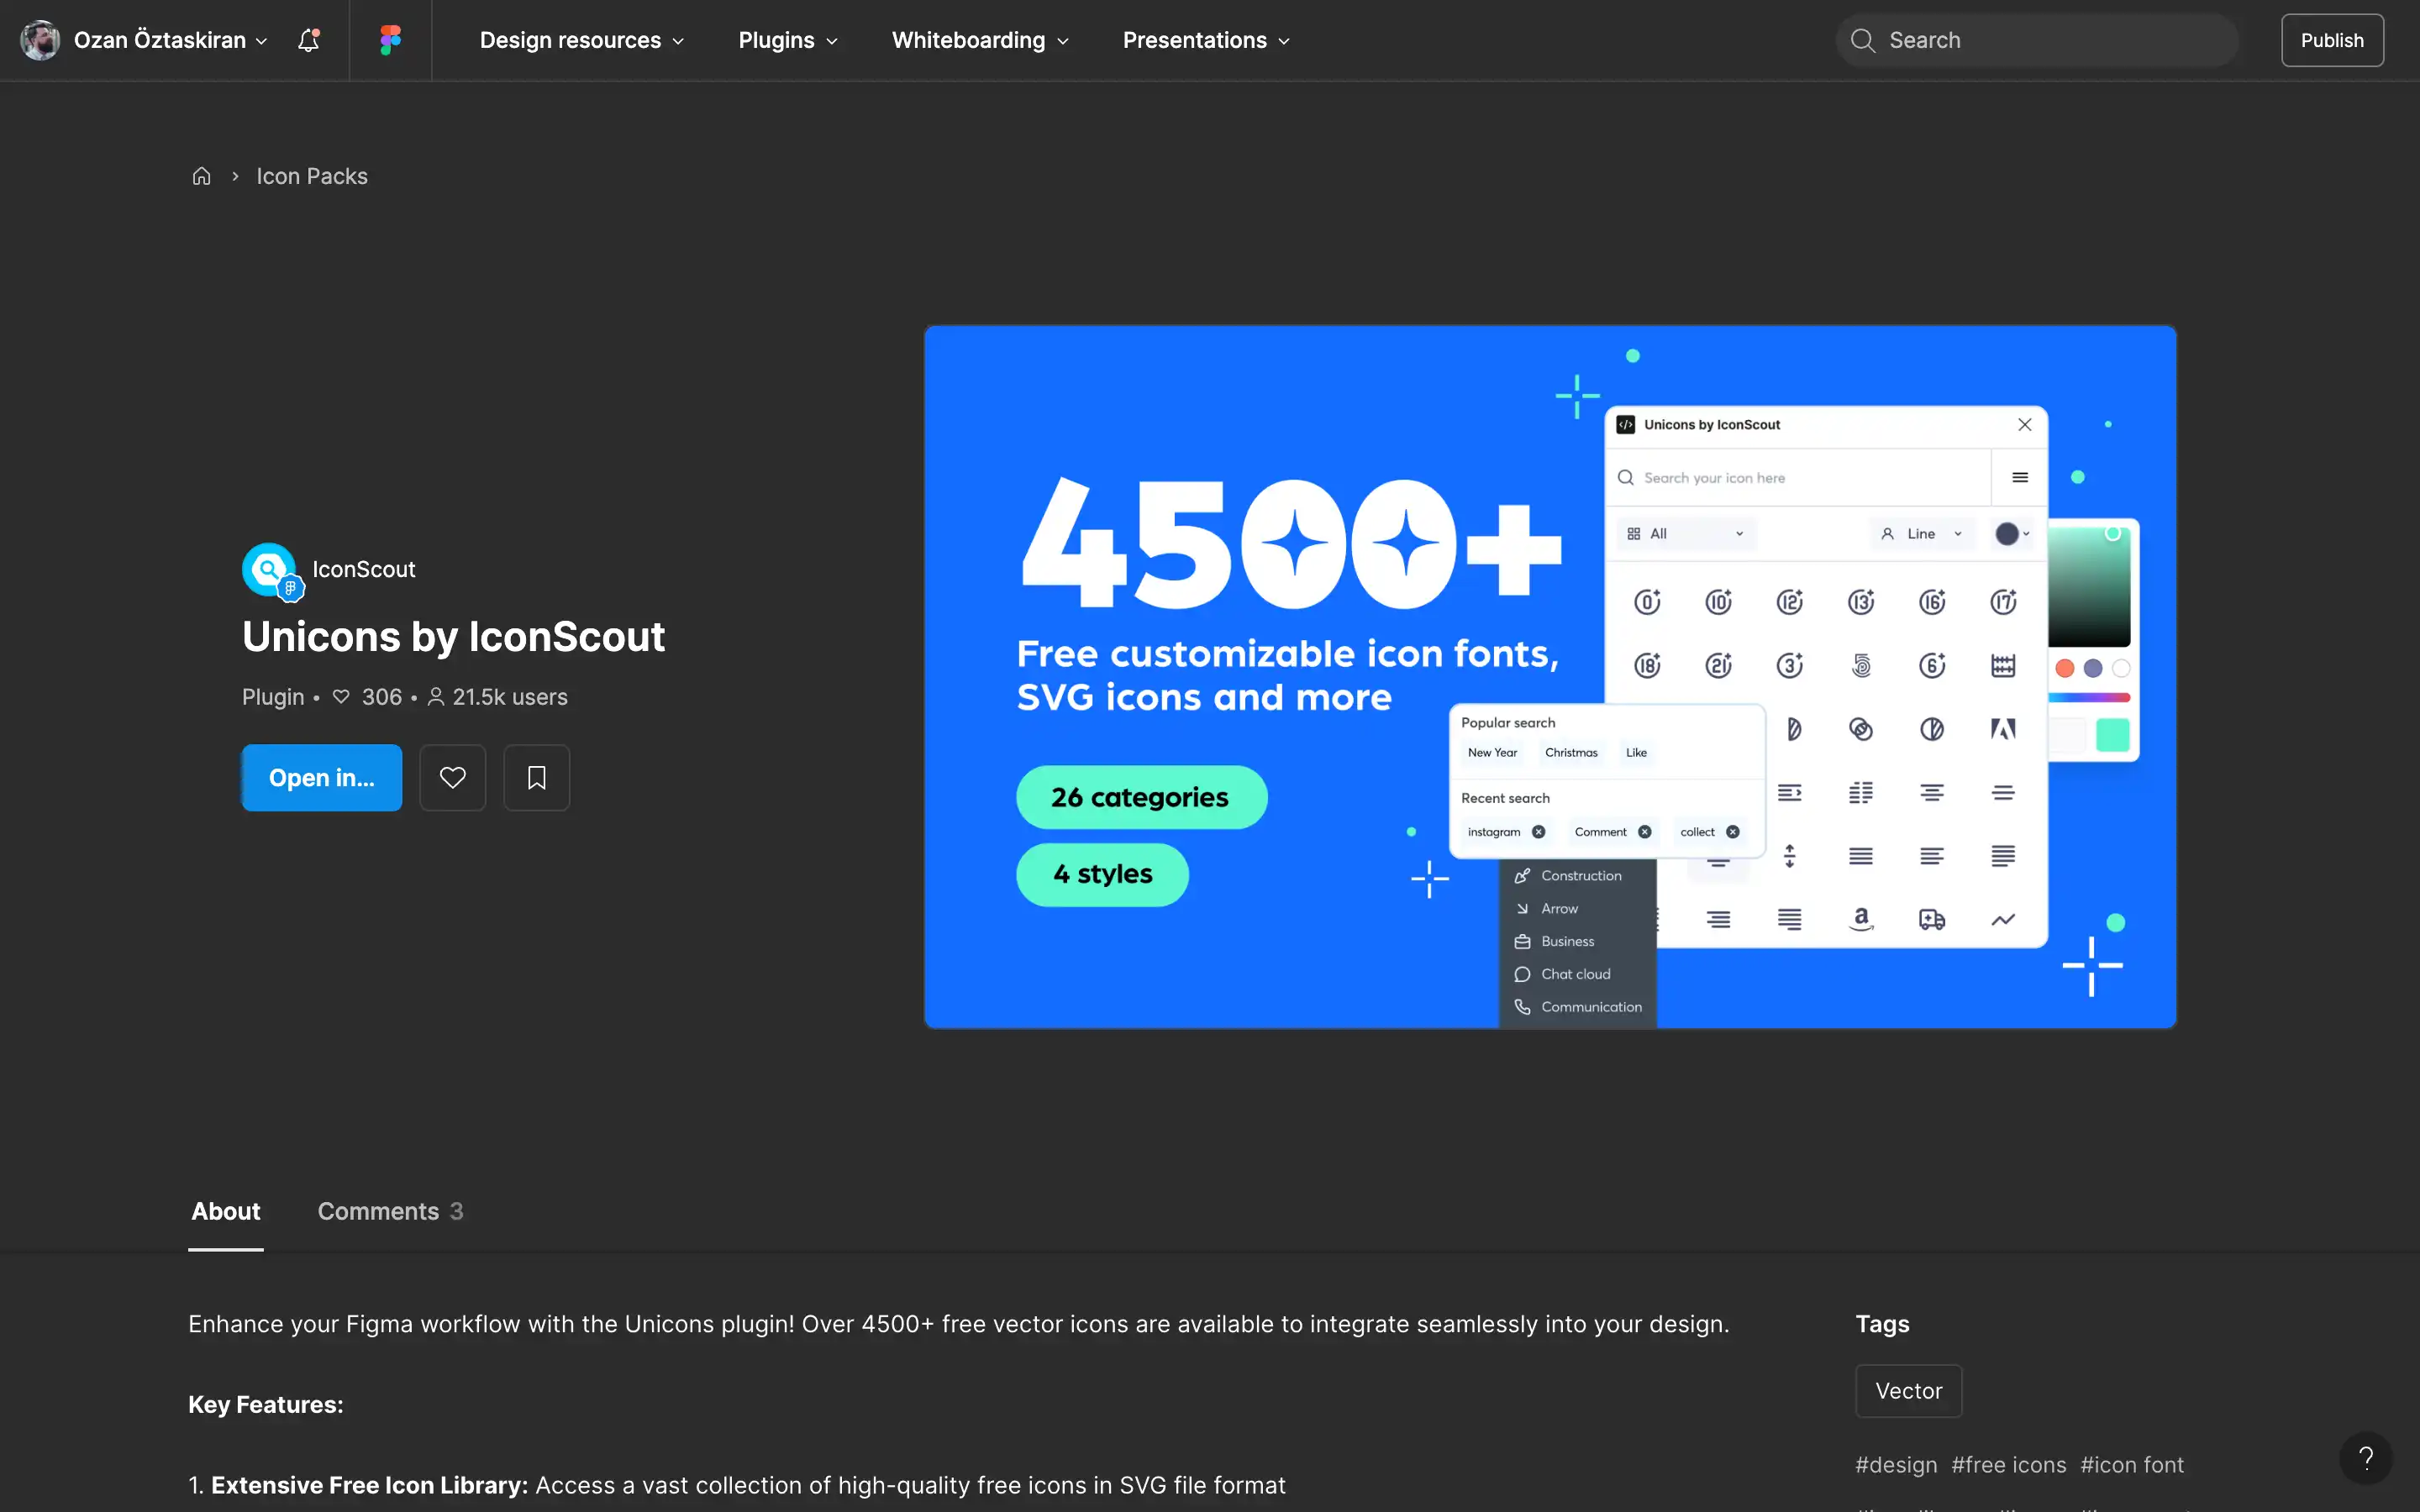Viewport: 2420px width, 1512px height.
Task: Focus the Search input field
Action: (2037, 40)
